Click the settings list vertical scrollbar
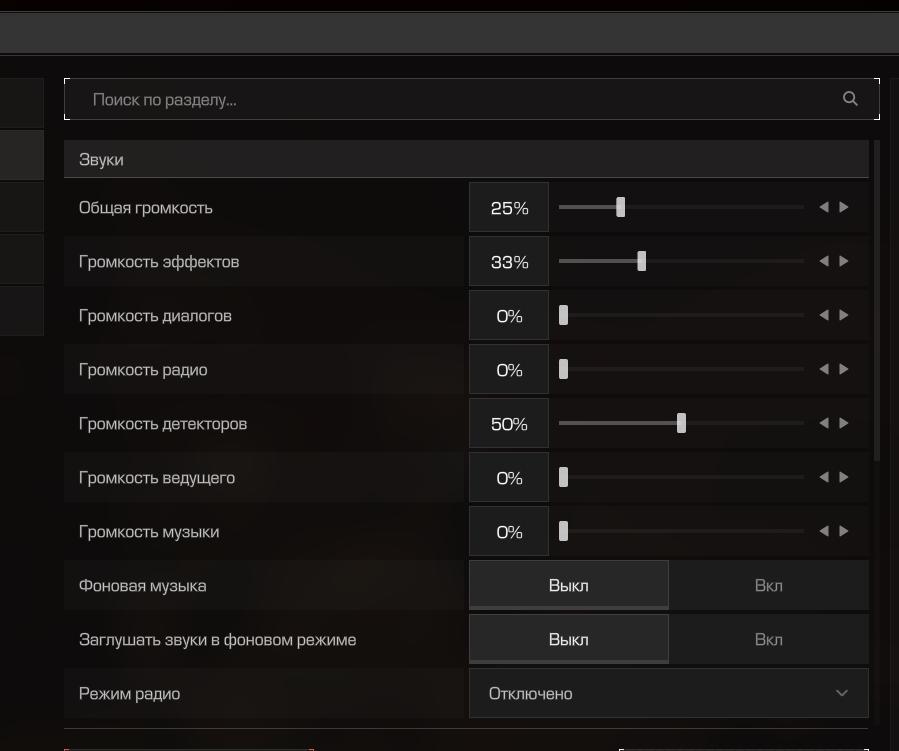899x751 pixels. point(877,300)
